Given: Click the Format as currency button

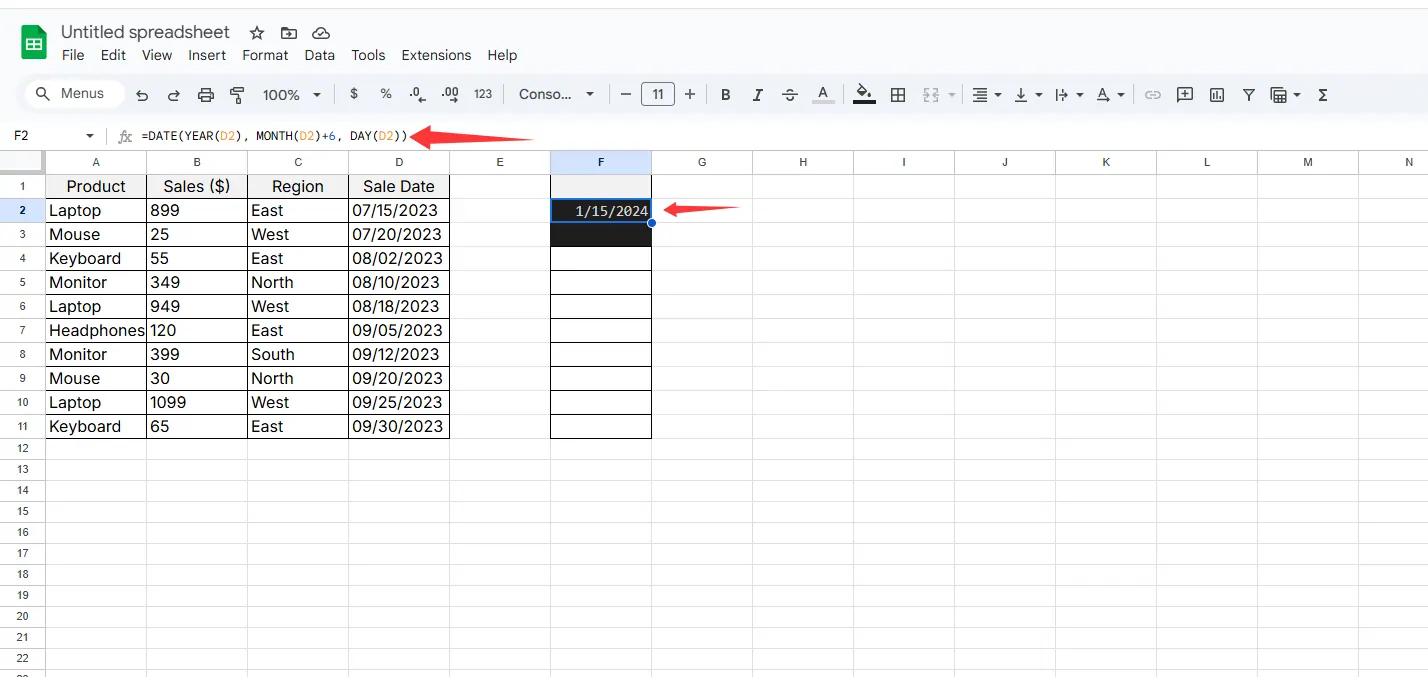Looking at the screenshot, I should (354, 94).
